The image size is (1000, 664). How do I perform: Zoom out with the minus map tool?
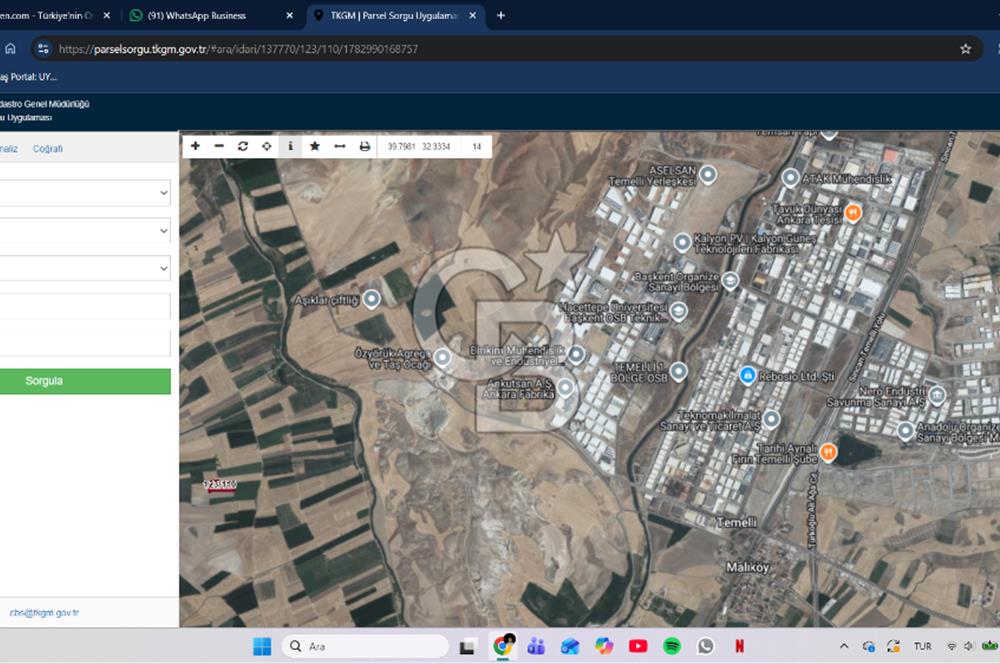pyautogui.click(x=219, y=146)
